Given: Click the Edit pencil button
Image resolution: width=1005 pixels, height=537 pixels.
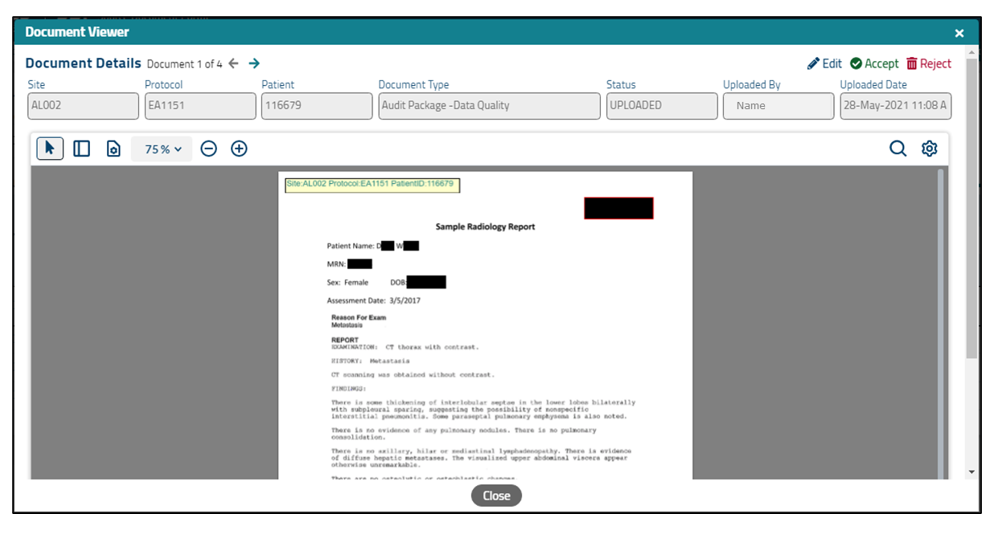Looking at the screenshot, I should coord(824,63).
